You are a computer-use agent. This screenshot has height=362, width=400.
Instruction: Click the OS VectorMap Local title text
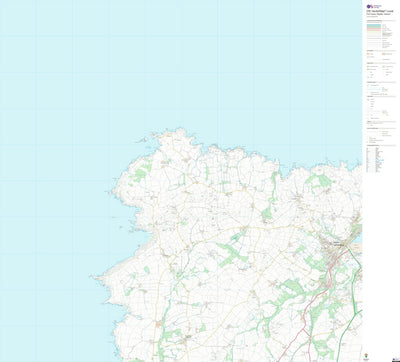[379, 11]
